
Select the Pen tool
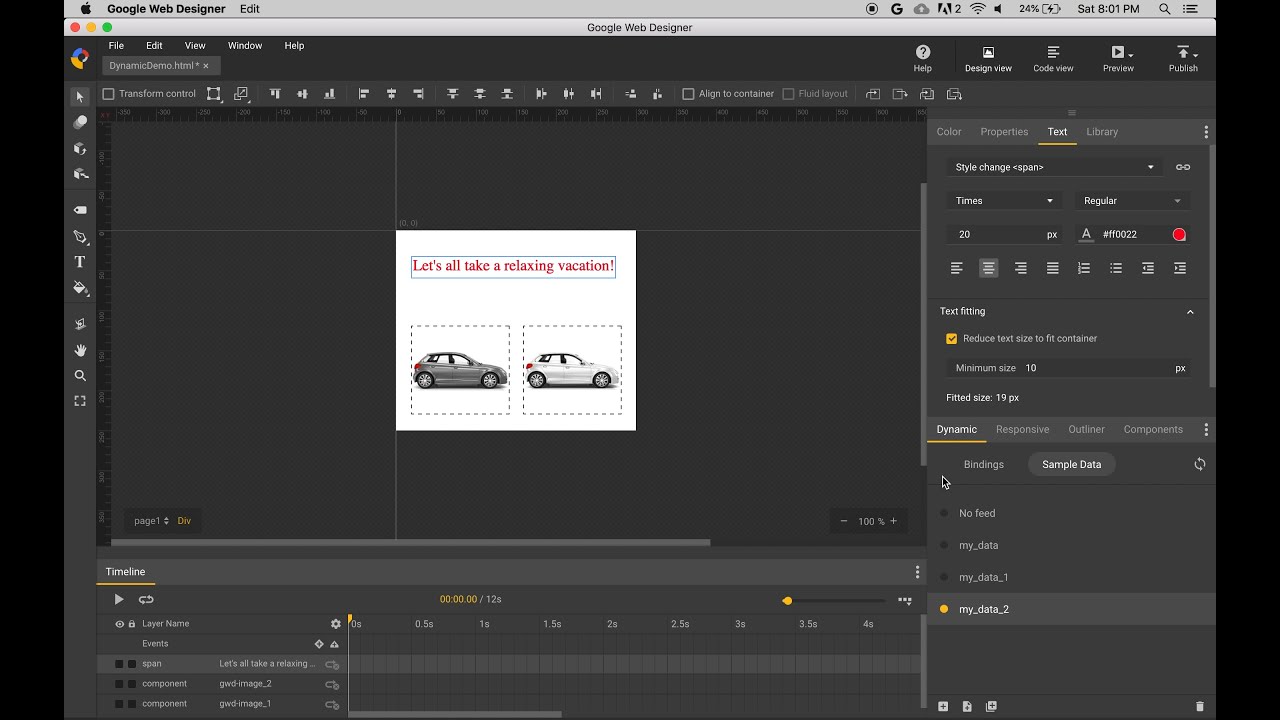(80, 237)
